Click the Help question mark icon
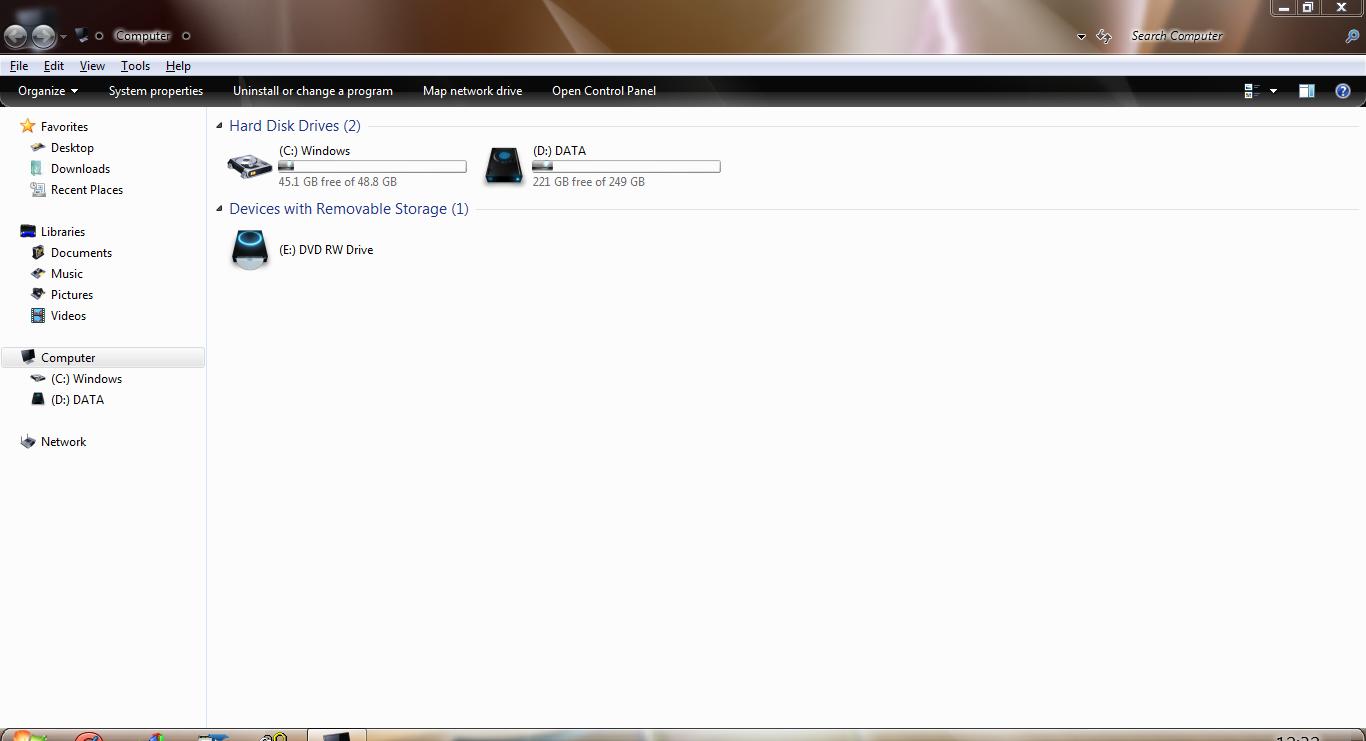This screenshot has height=741, width=1366. 1343,91
